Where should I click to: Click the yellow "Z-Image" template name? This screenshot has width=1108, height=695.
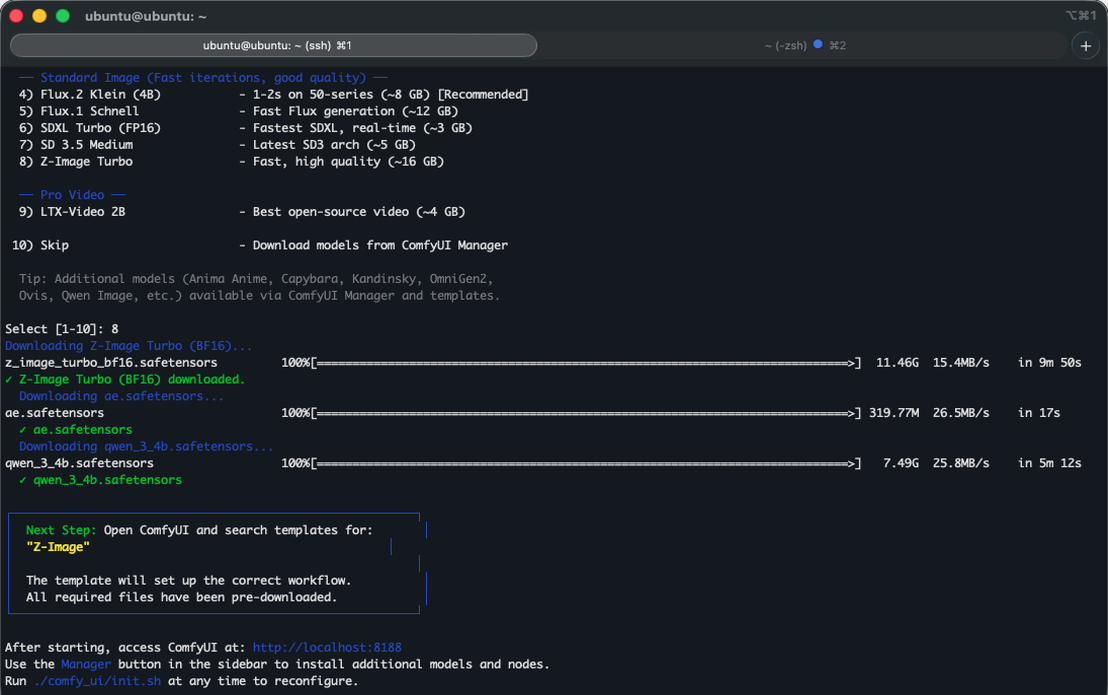[x=58, y=547]
